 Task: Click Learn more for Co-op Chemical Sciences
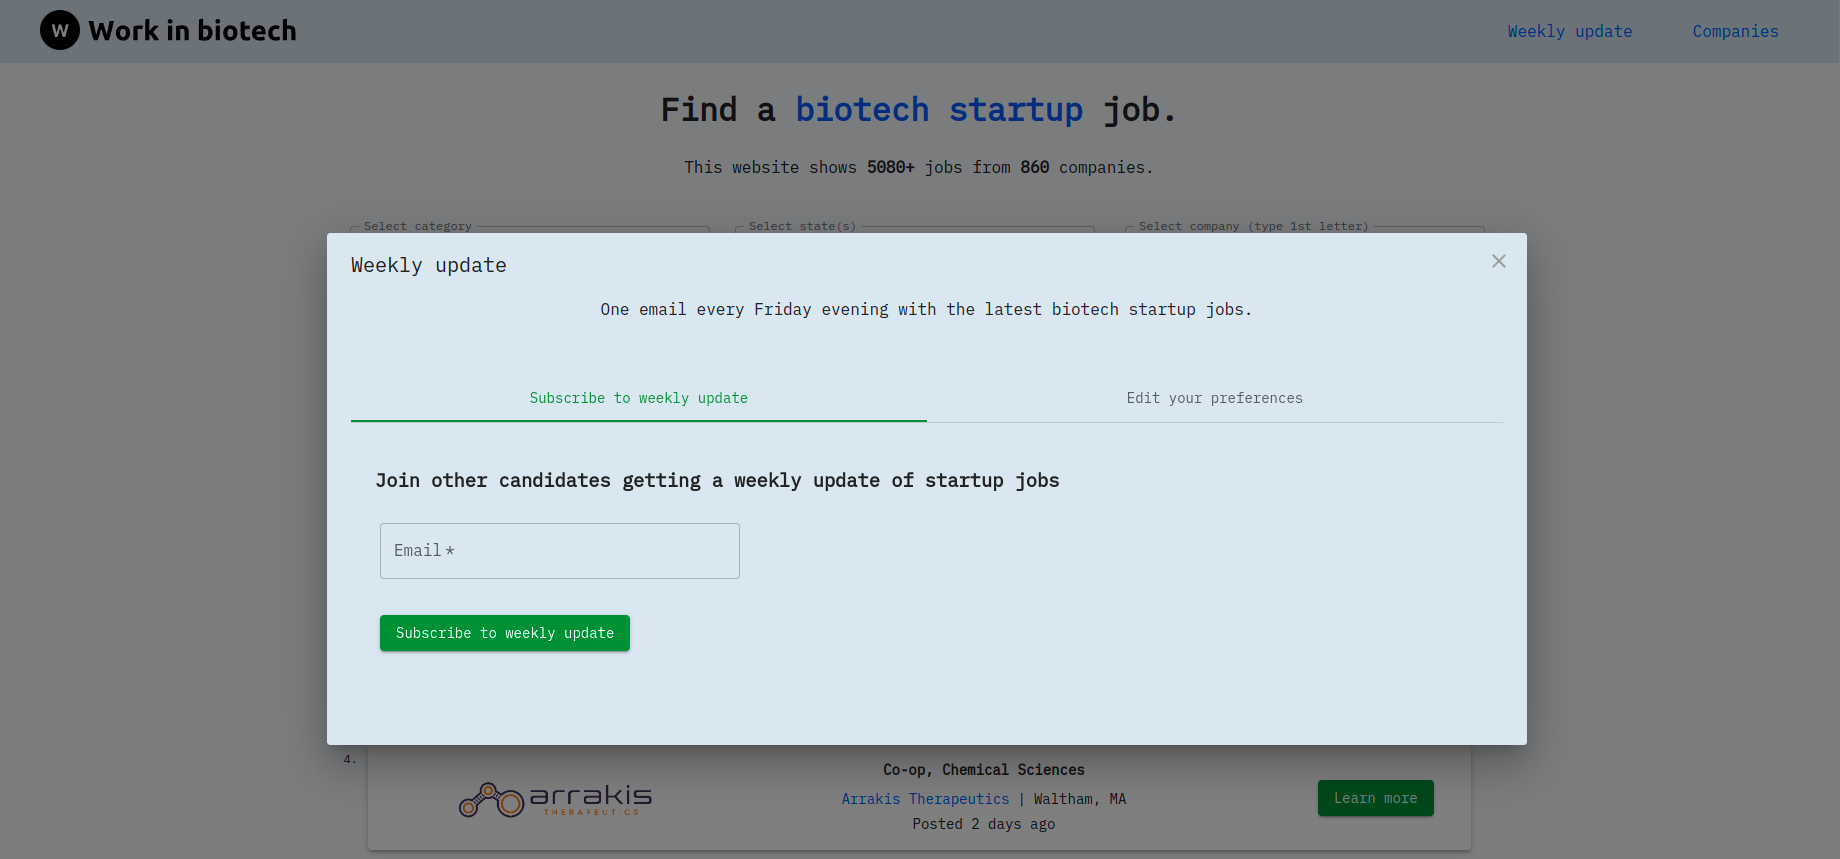1375,798
